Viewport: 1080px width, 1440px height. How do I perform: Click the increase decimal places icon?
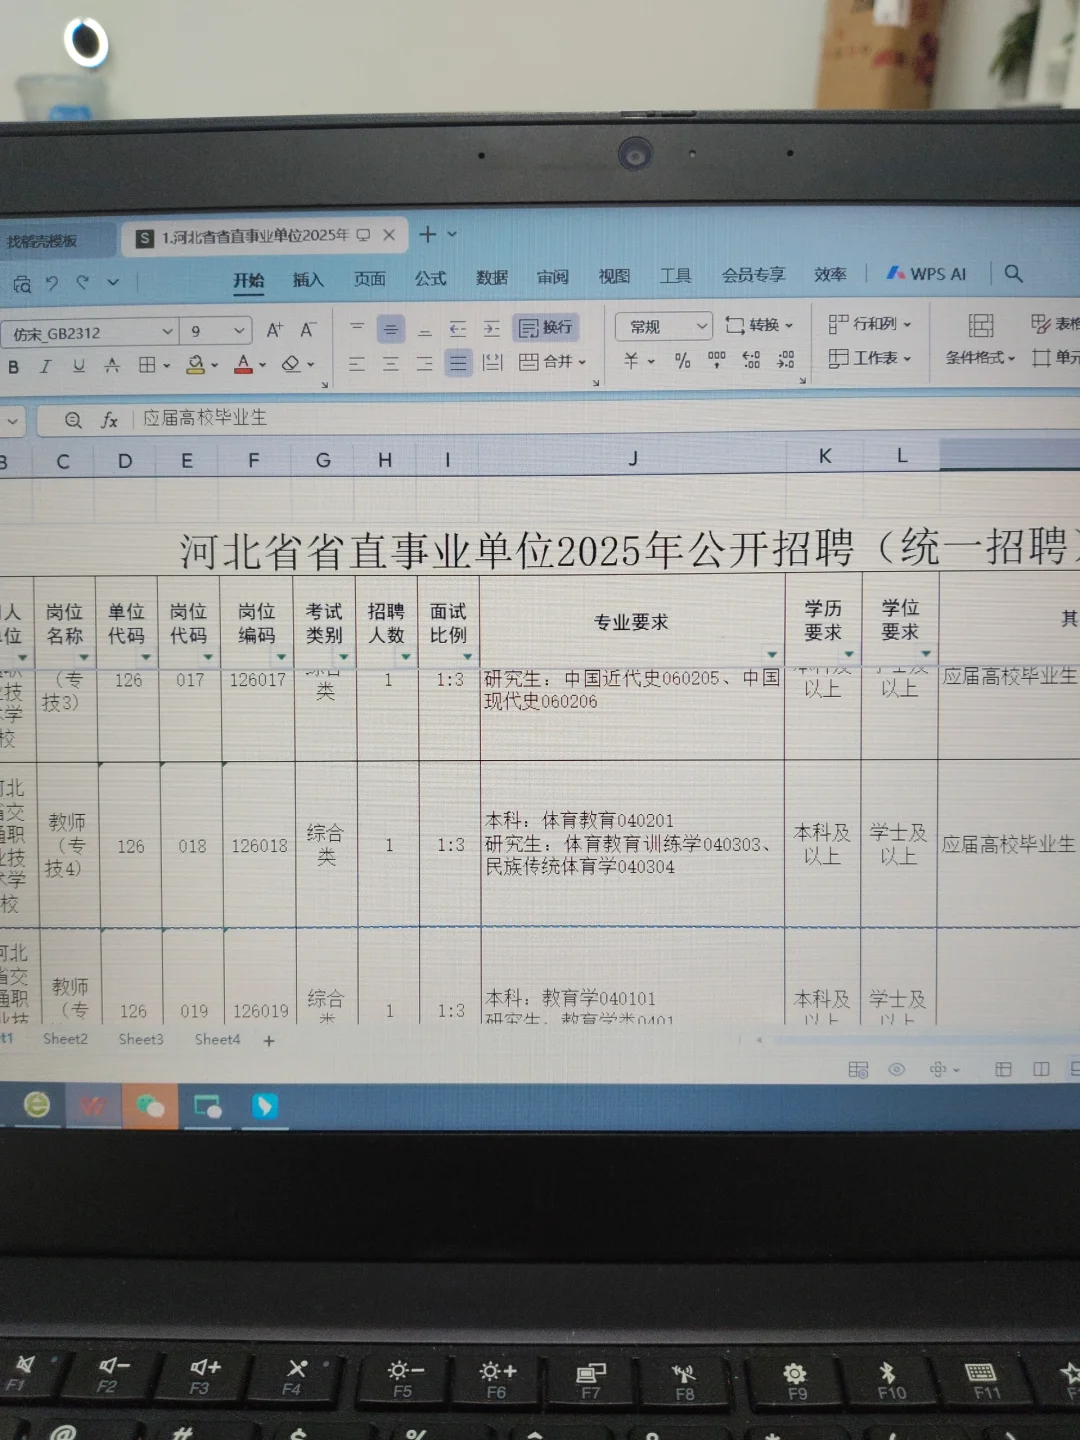coord(752,361)
